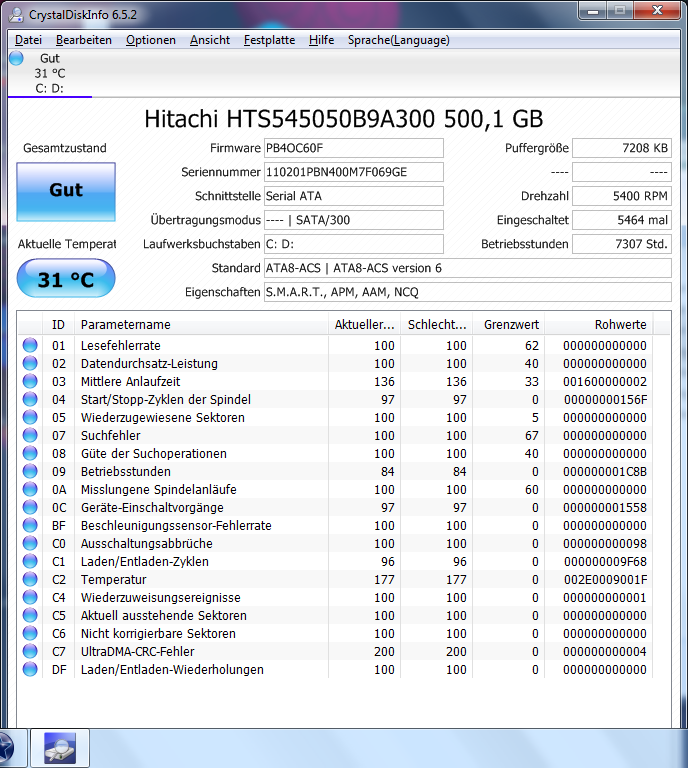Open the Ansicht menu
Screen dimensions: 688x768
click(210, 40)
